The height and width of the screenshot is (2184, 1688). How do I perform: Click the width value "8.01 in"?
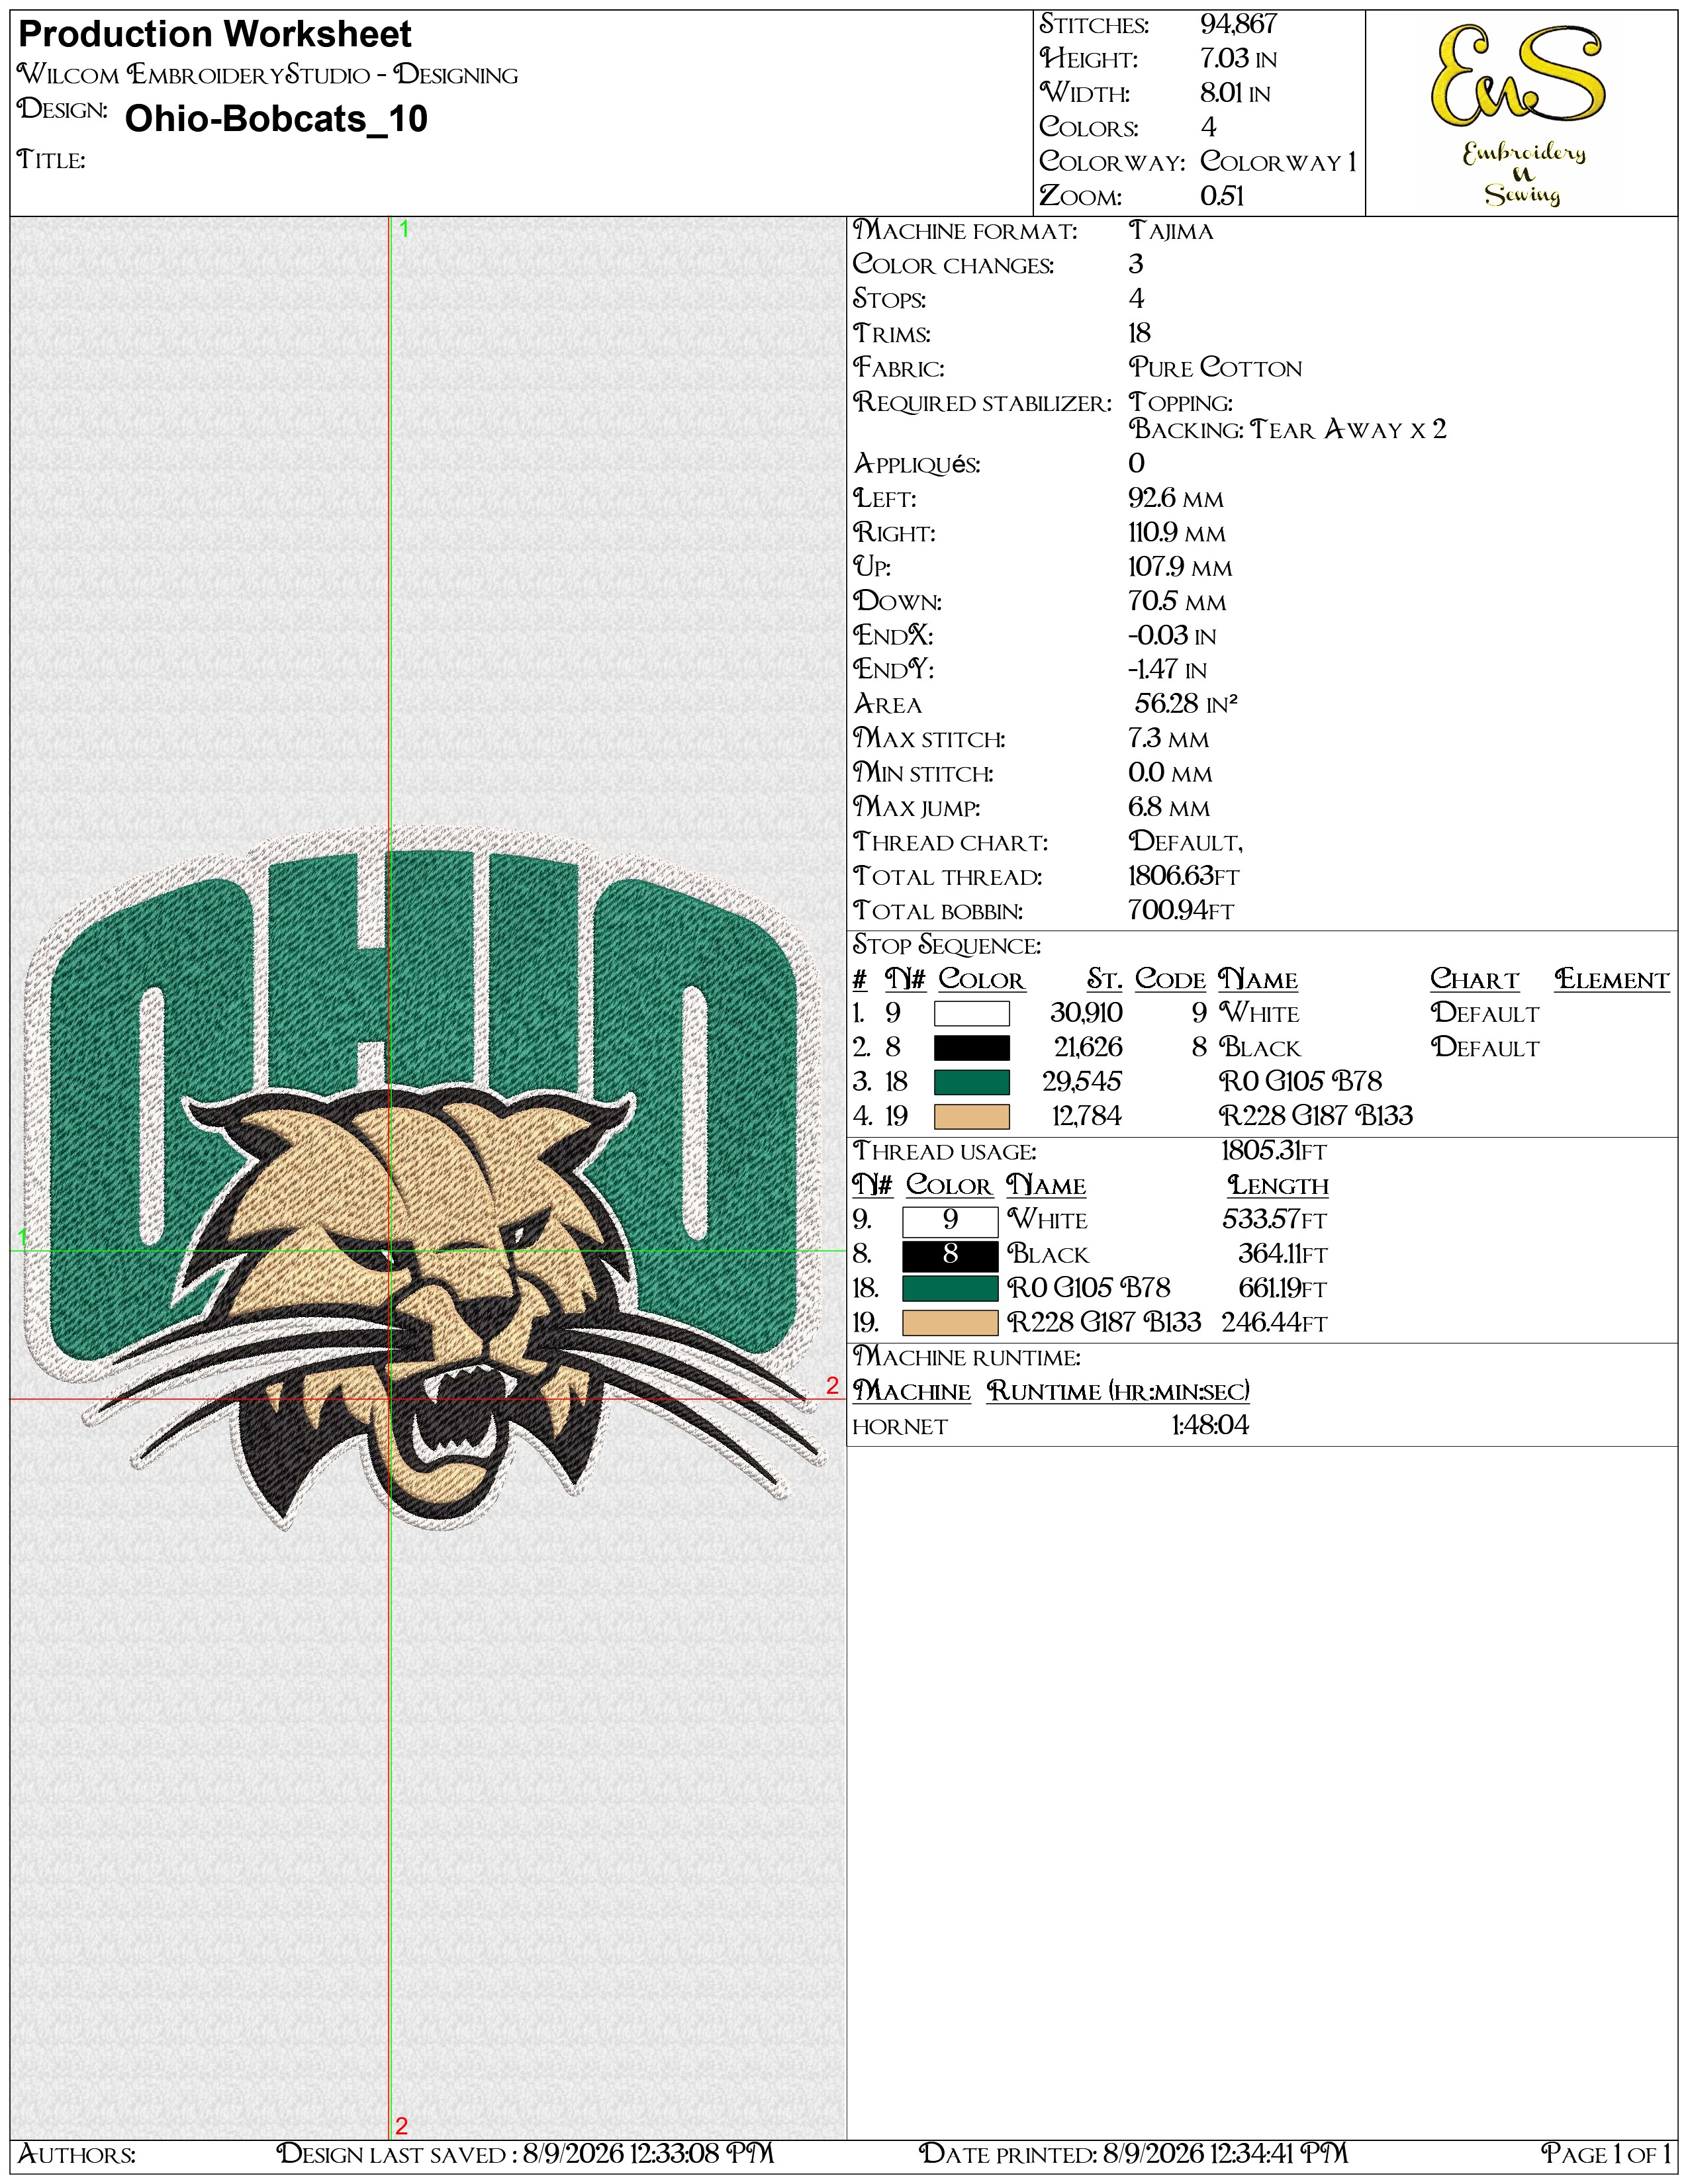coord(1236,93)
